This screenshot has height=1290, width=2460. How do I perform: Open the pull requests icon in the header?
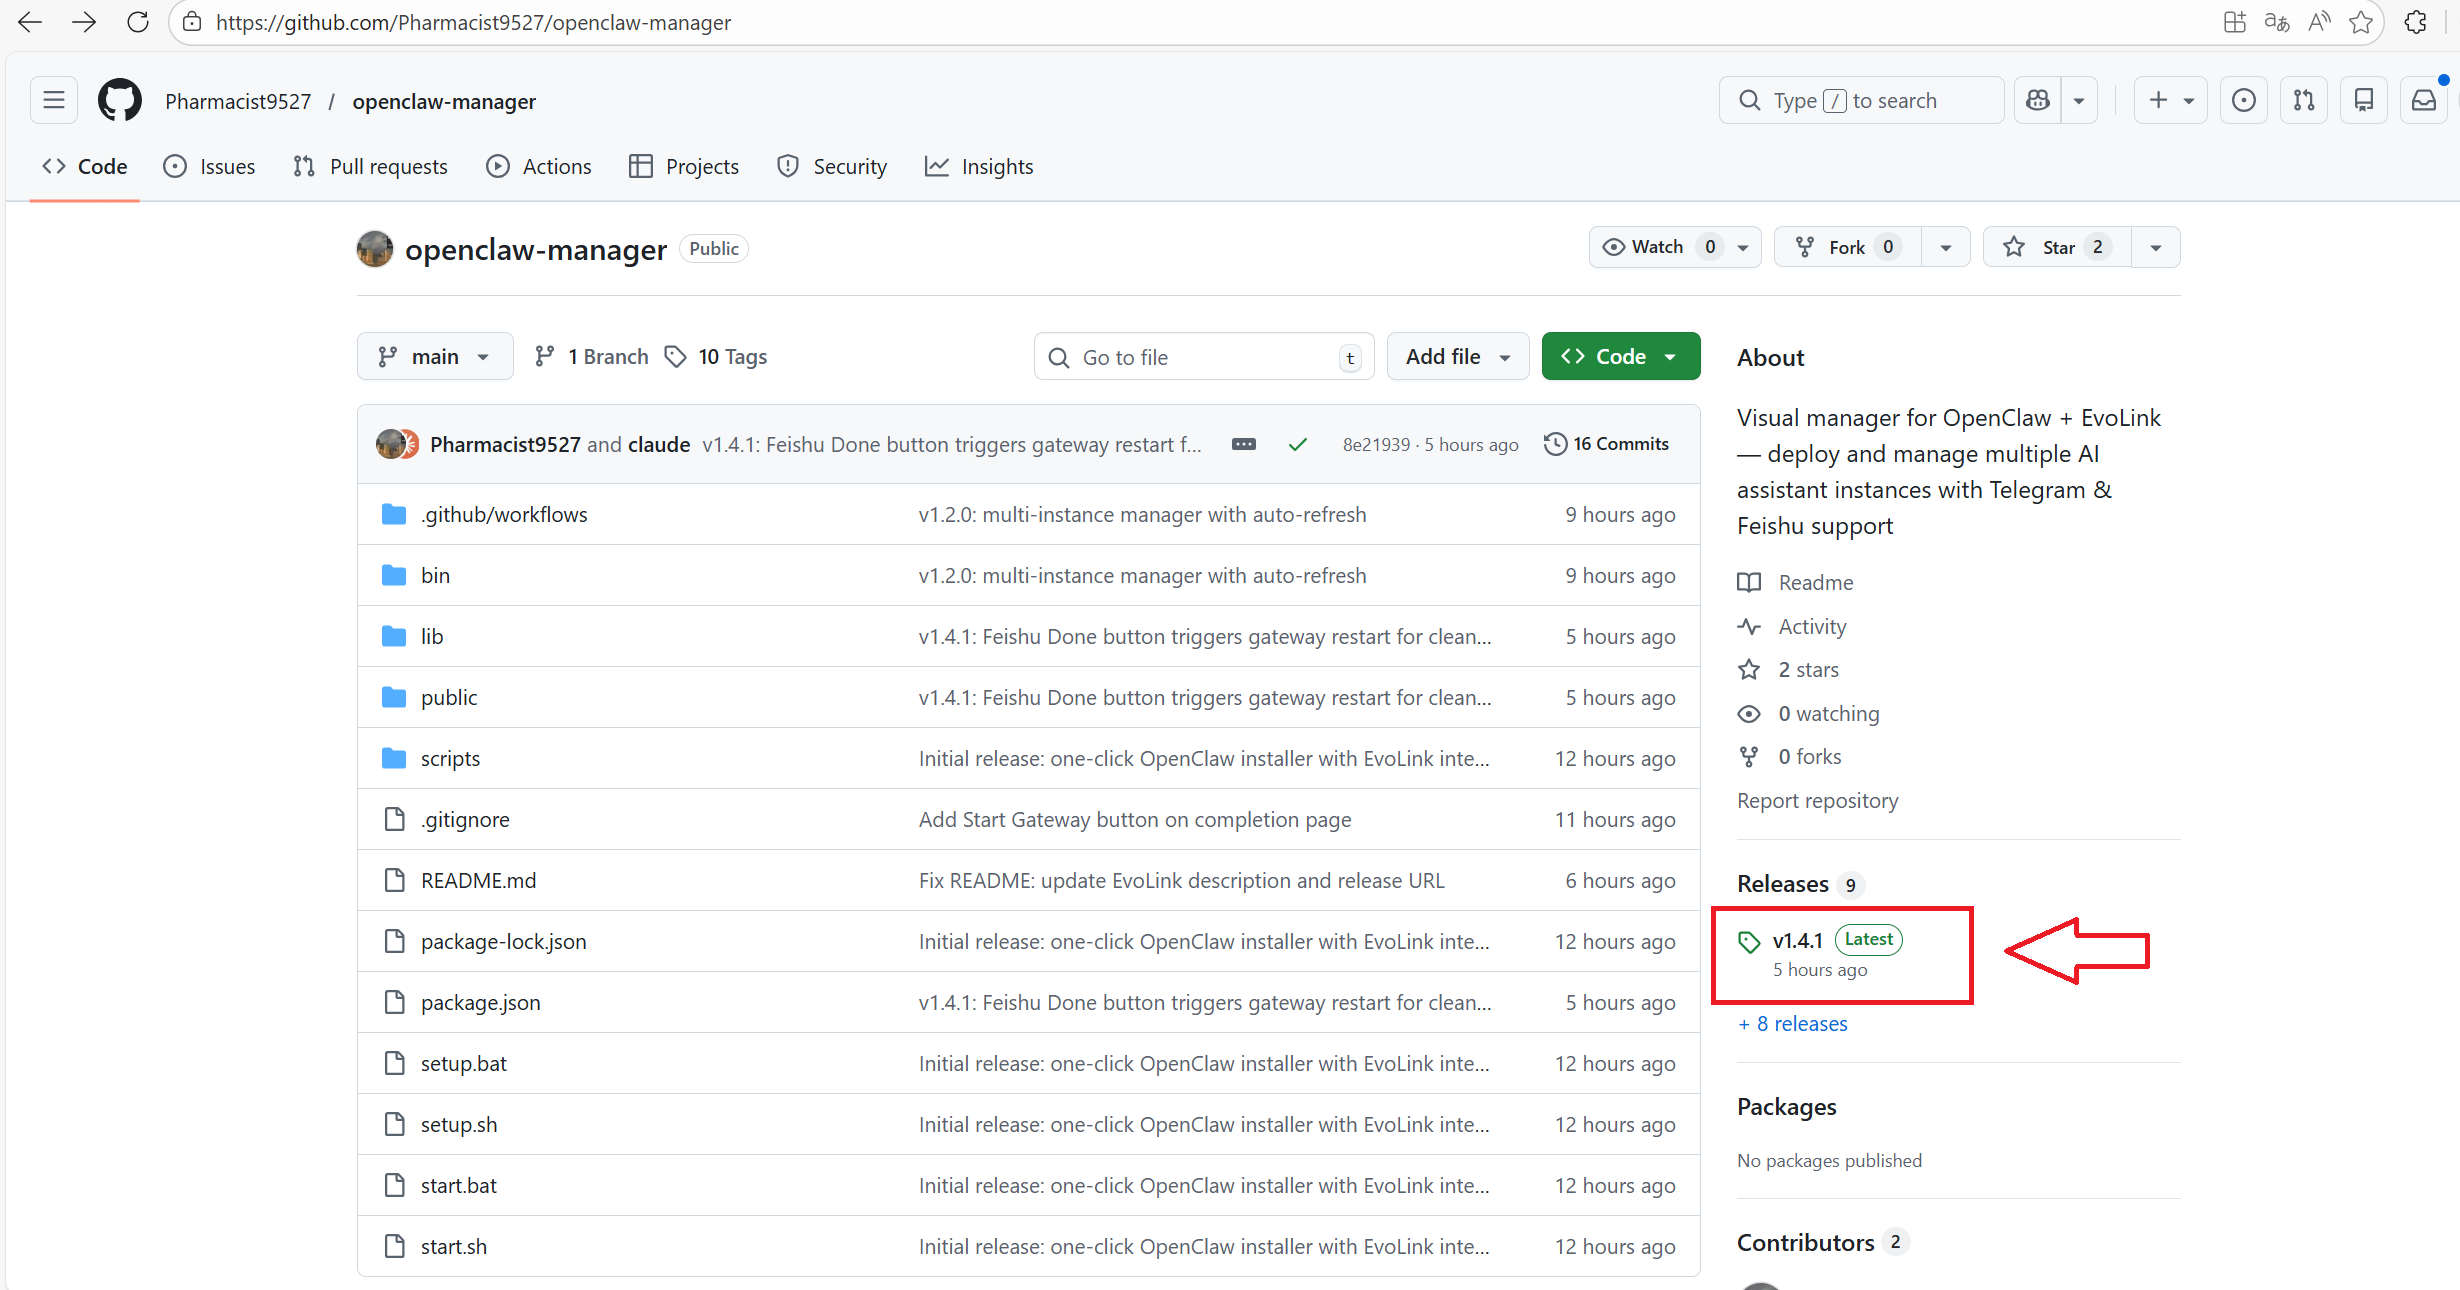(x=2303, y=100)
